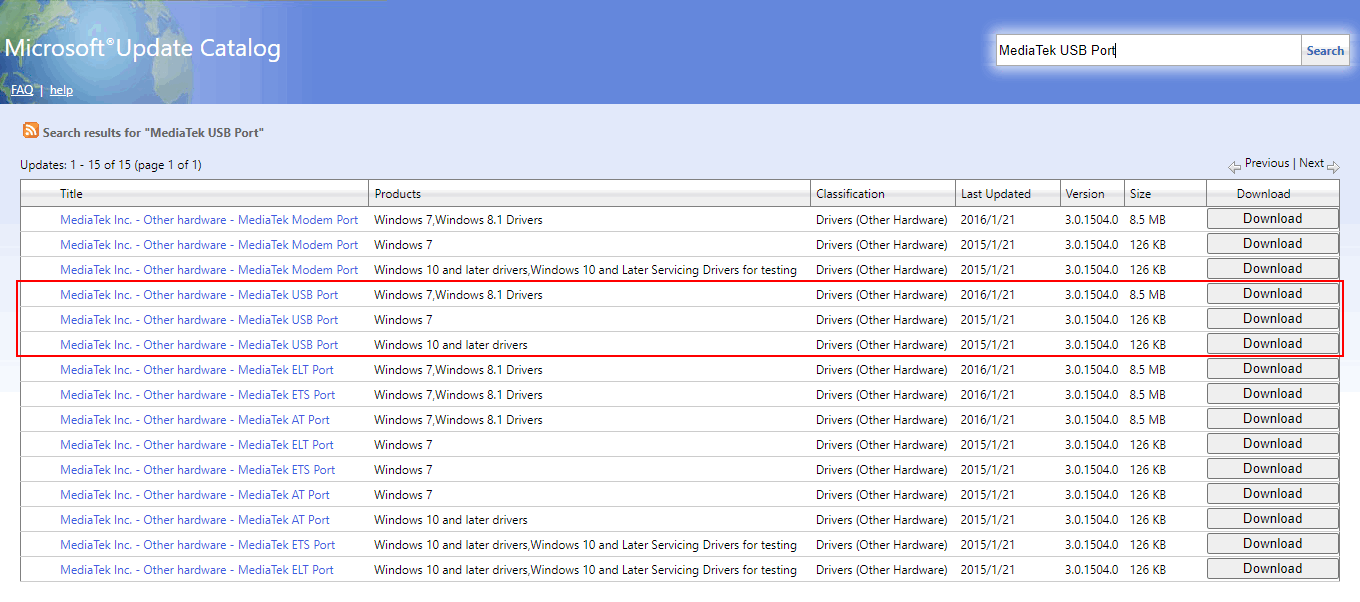
Task: Download USB Port driver for Windows 7,Windows 8.1
Action: coord(1272,294)
